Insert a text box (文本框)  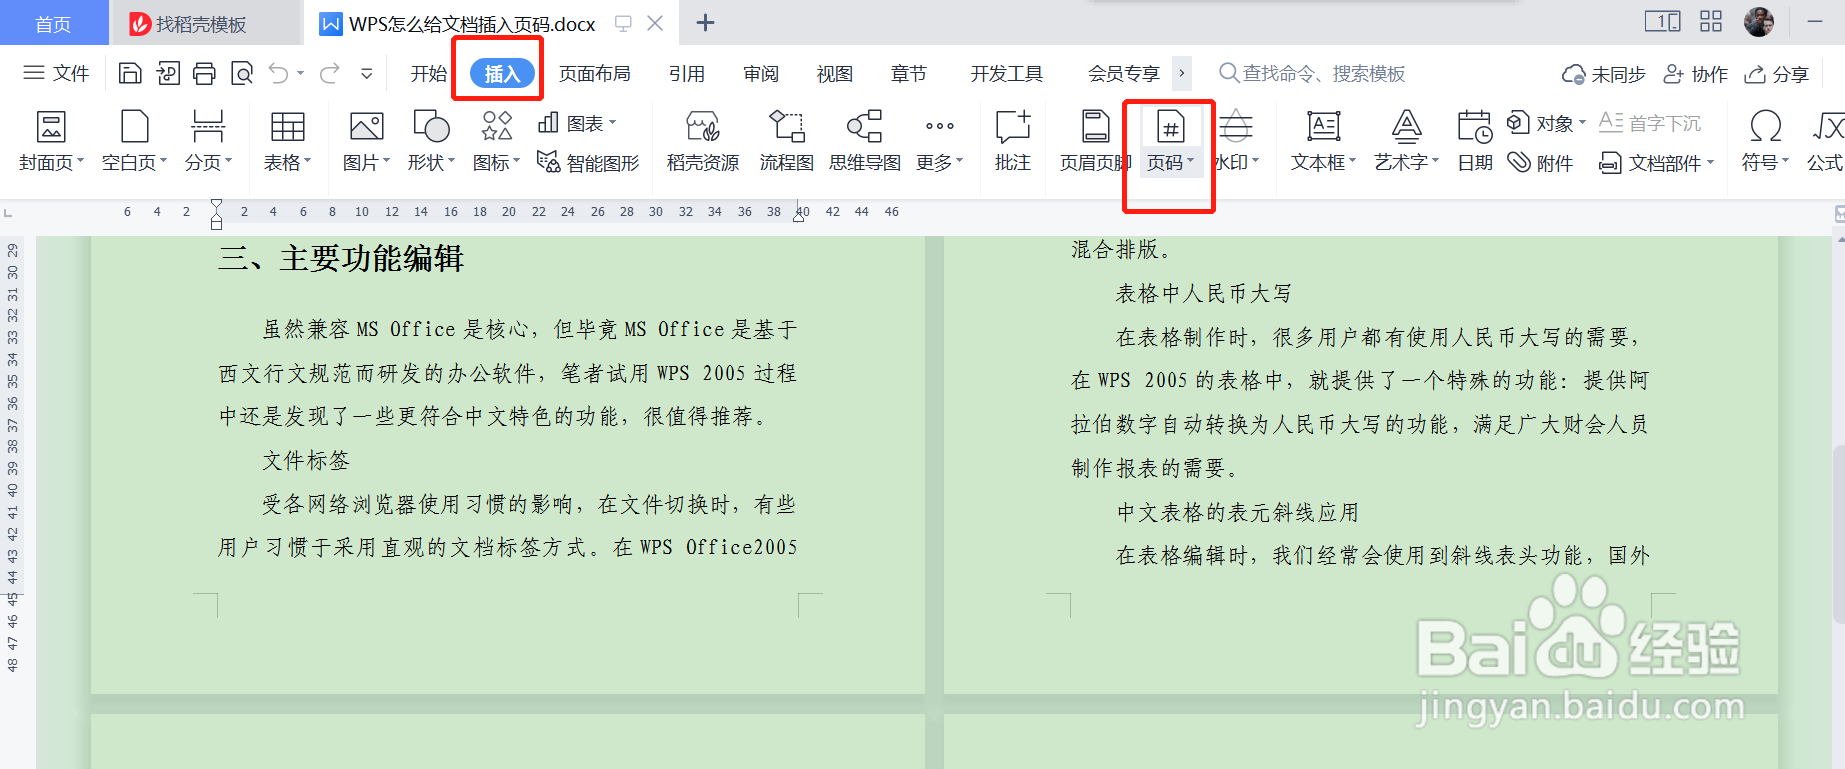pyautogui.click(x=1323, y=141)
